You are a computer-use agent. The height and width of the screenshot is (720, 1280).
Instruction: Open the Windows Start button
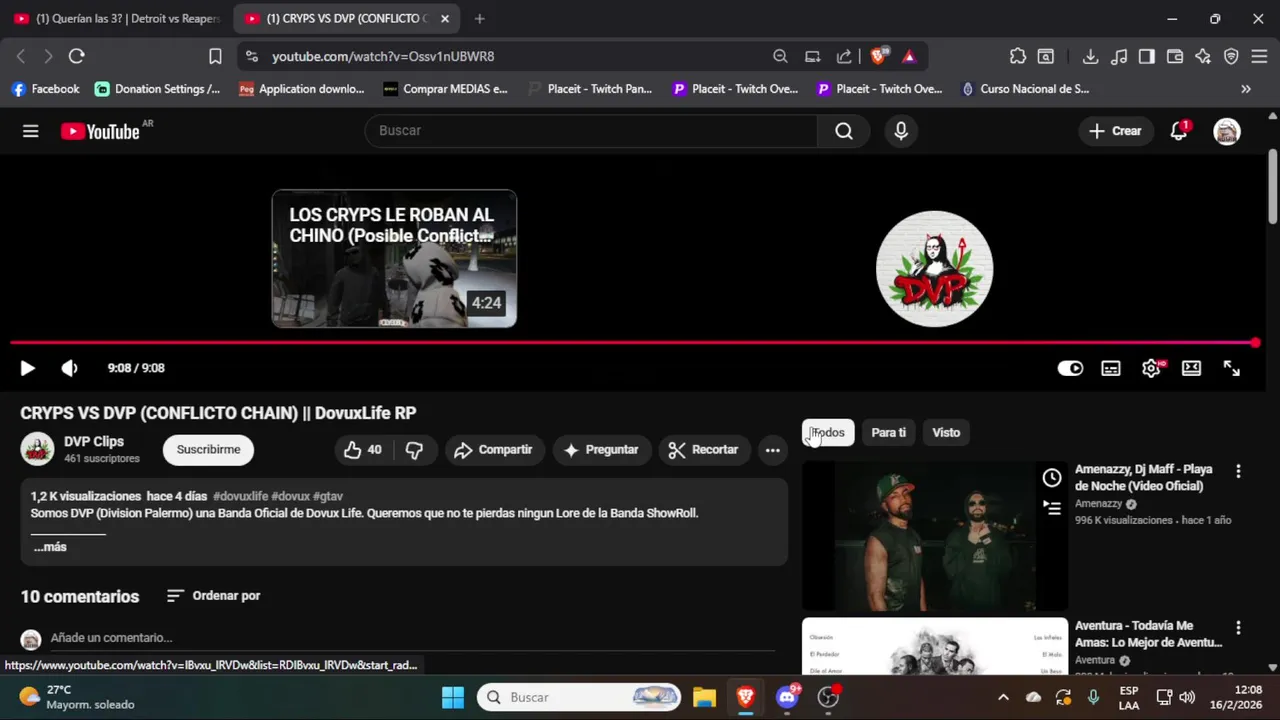pyautogui.click(x=453, y=697)
